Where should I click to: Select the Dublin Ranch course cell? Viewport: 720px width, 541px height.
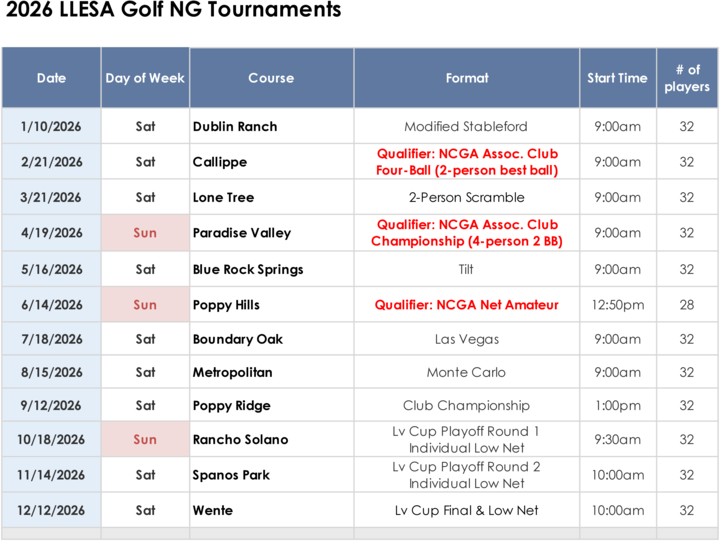(x=235, y=127)
